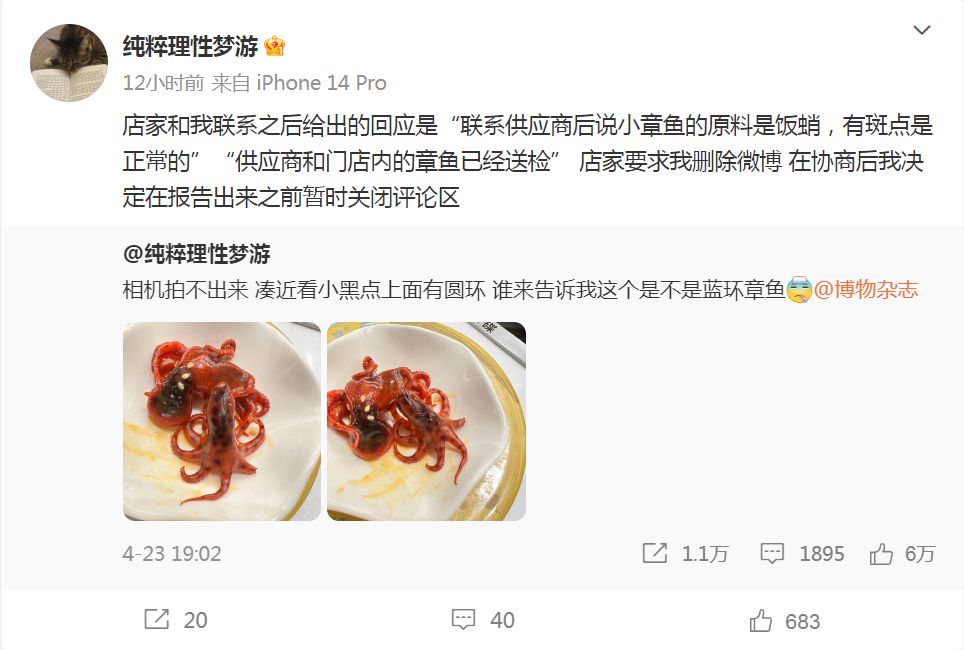Viewport: 964px width, 650px height.
Task: Repost this post using share icon 20
Action: [x=157, y=619]
